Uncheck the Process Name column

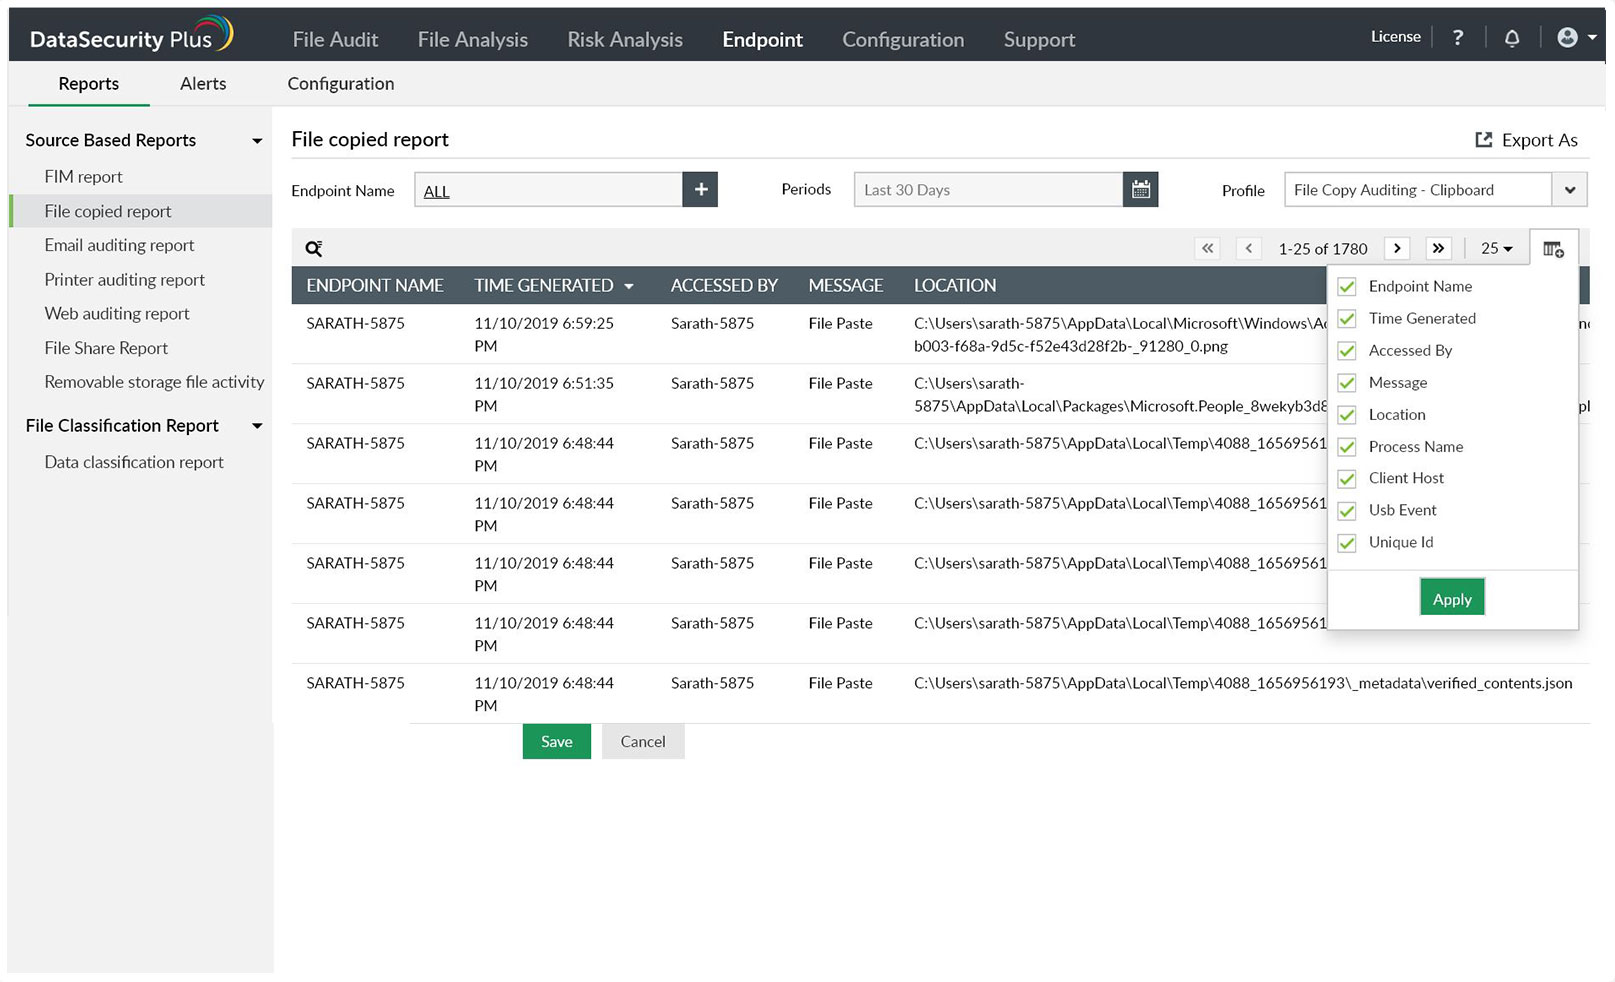coord(1347,447)
